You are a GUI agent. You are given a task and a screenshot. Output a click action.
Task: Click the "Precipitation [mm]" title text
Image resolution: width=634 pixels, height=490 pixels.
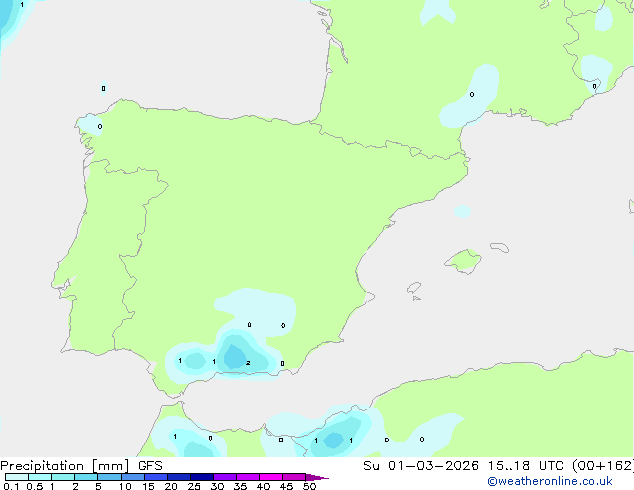[x=65, y=466]
